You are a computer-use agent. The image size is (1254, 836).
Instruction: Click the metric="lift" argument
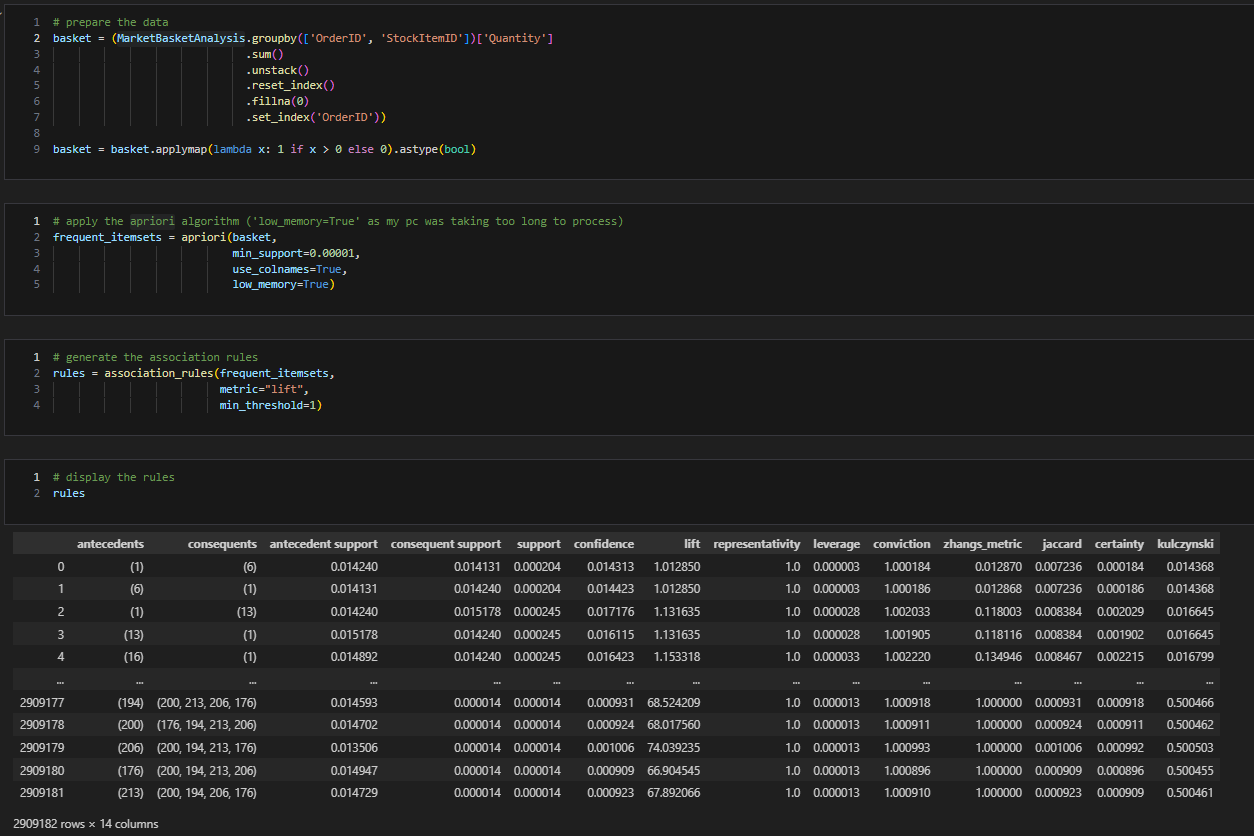pyautogui.click(x=264, y=389)
